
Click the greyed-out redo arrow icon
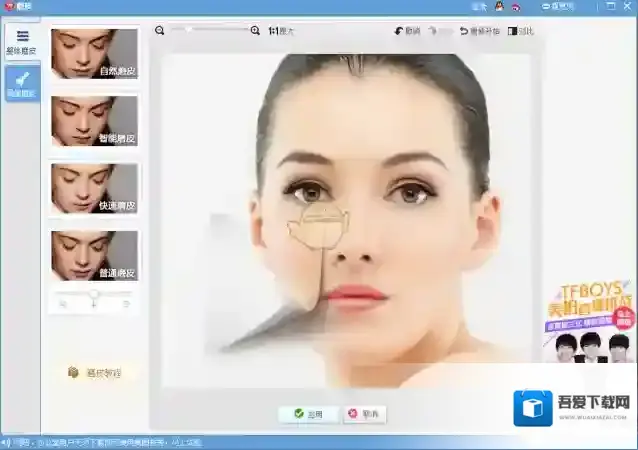434,31
